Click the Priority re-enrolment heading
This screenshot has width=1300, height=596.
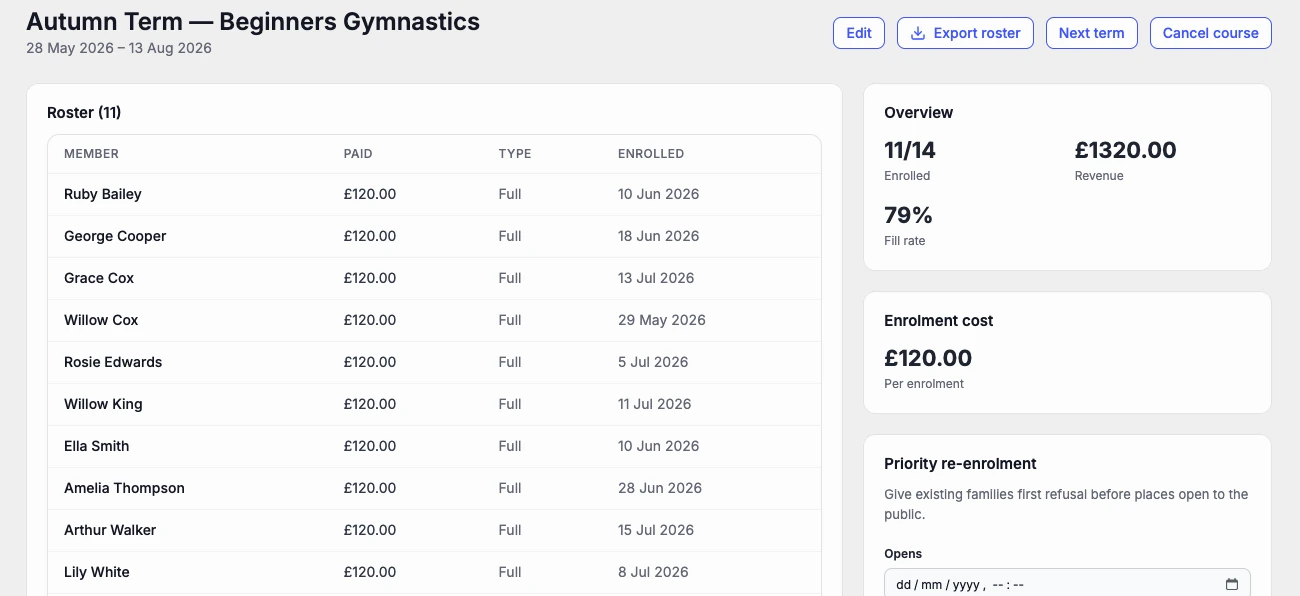click(960, 464)
